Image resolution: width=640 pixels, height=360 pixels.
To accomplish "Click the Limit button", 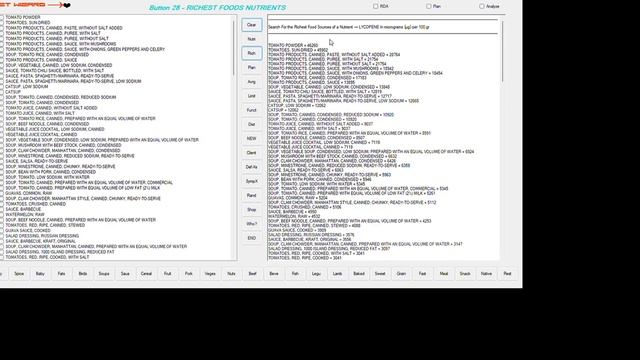I will click(251, 96).
